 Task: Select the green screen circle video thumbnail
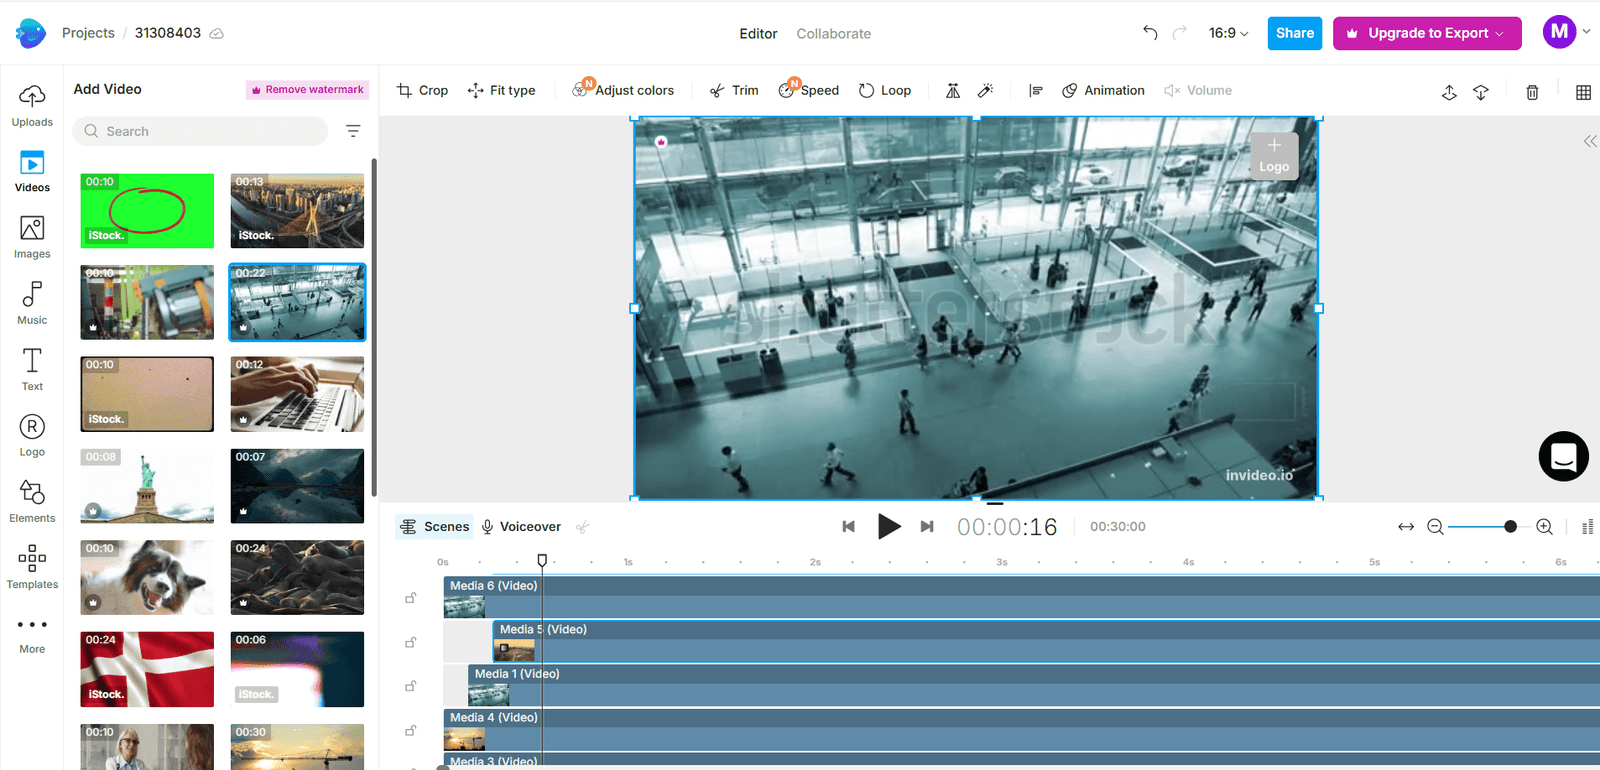[147, 211]
